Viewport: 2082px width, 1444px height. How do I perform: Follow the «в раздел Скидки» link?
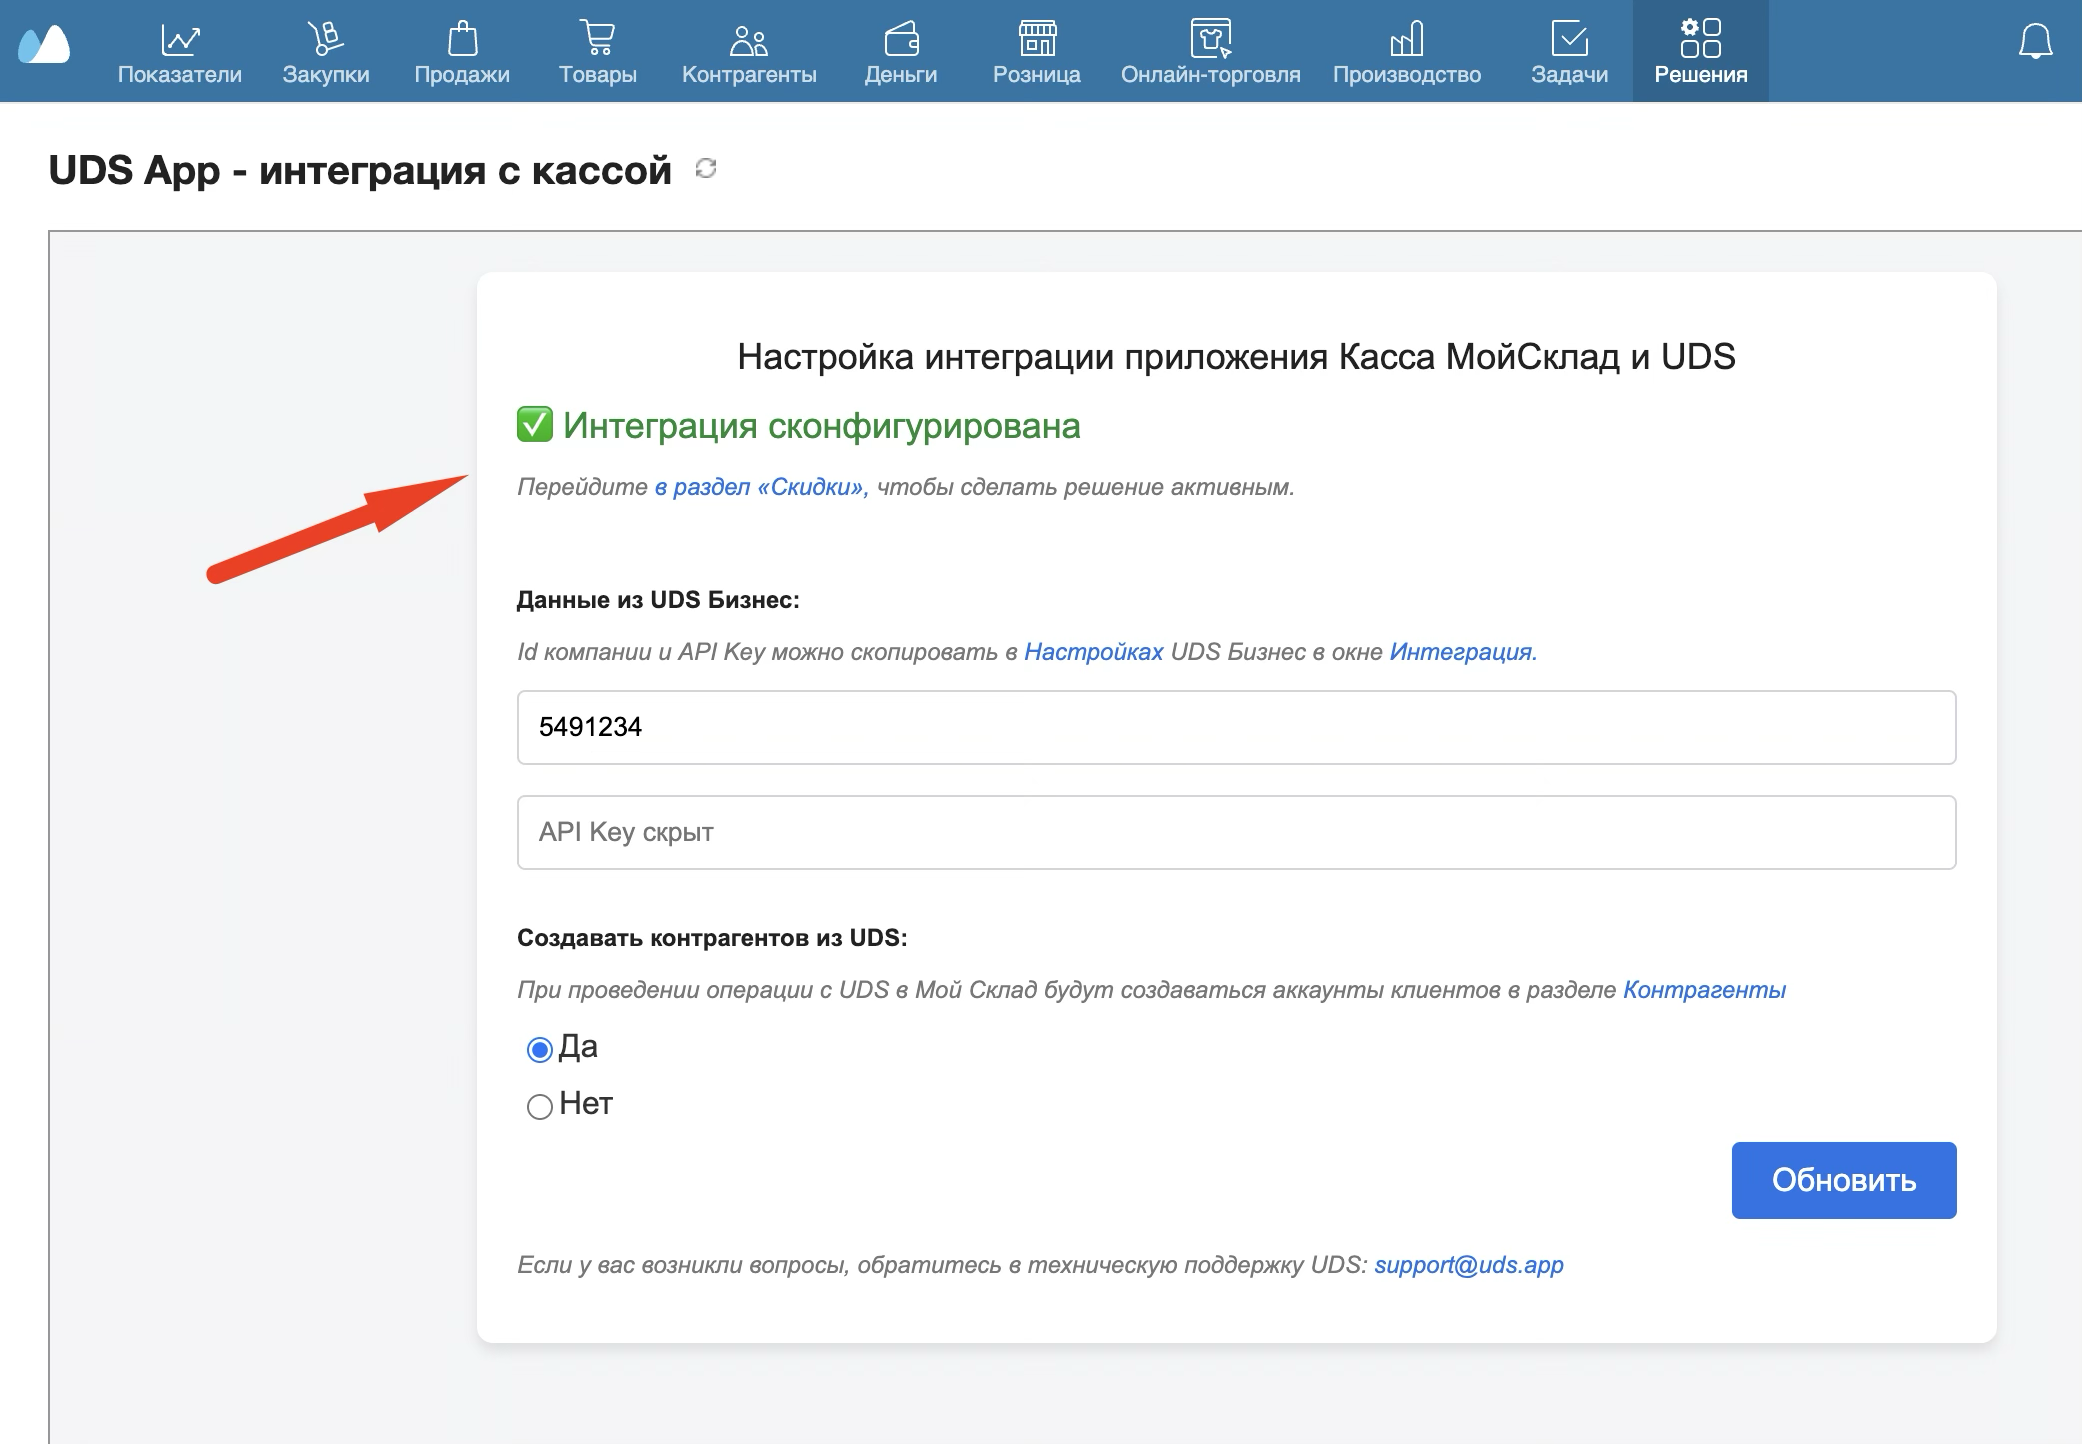pyautogui.click(x=761, y=487)
